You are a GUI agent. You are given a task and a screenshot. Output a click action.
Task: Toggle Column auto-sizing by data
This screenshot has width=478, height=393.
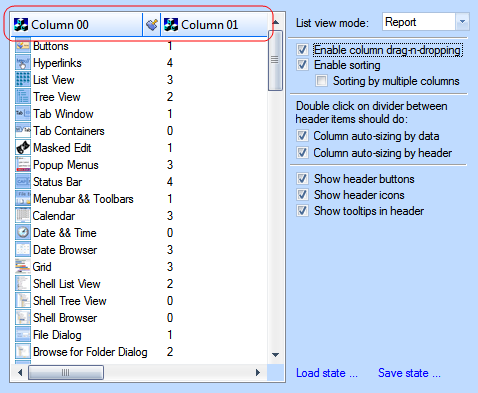point(302,136)
